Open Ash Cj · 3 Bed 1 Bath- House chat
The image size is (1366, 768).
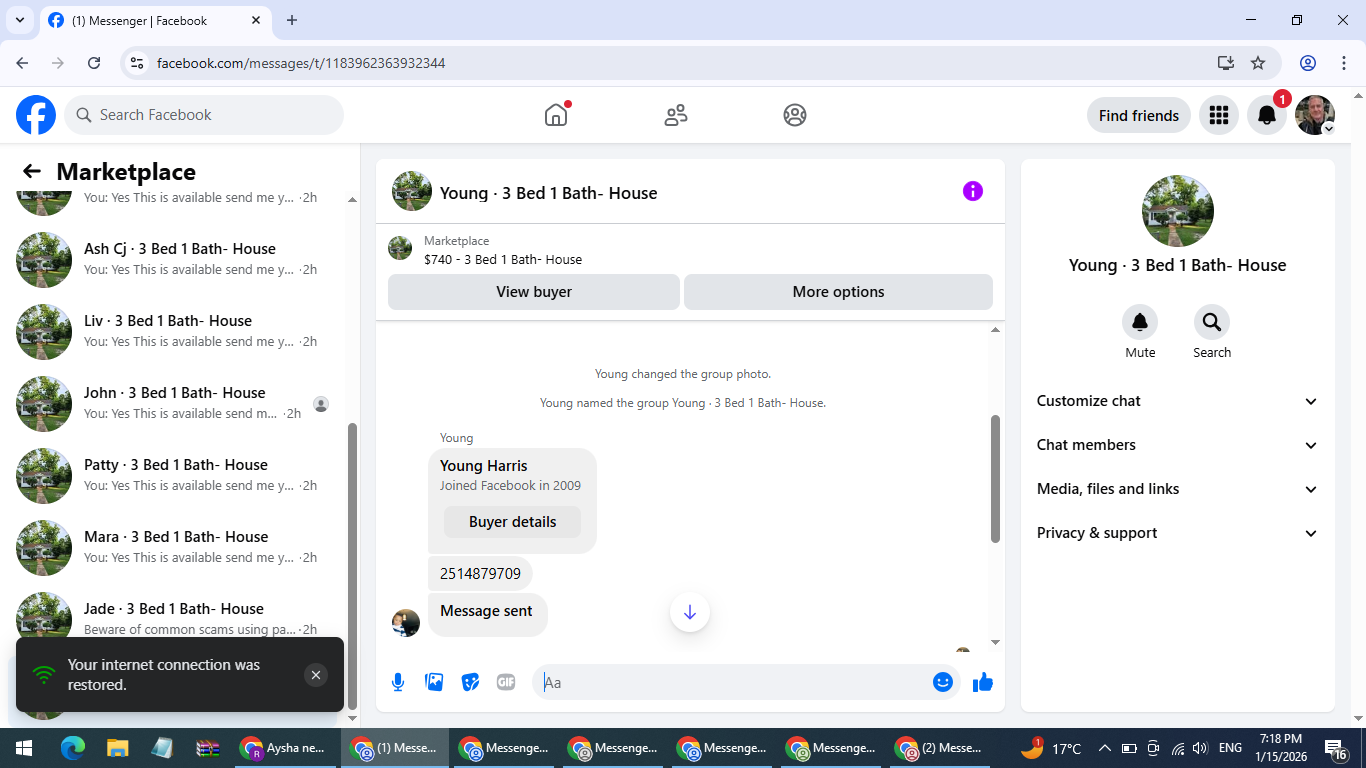[176, 259]
